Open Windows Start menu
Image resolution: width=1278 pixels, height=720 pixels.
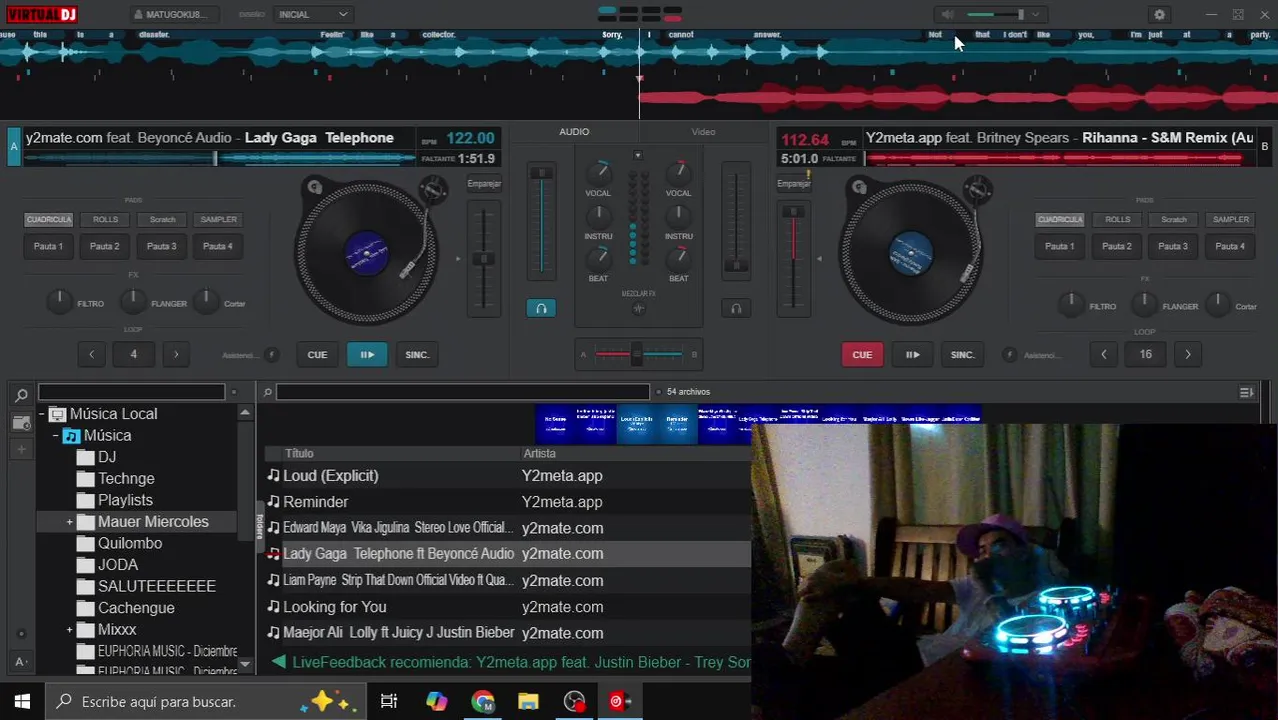[22, 702]
